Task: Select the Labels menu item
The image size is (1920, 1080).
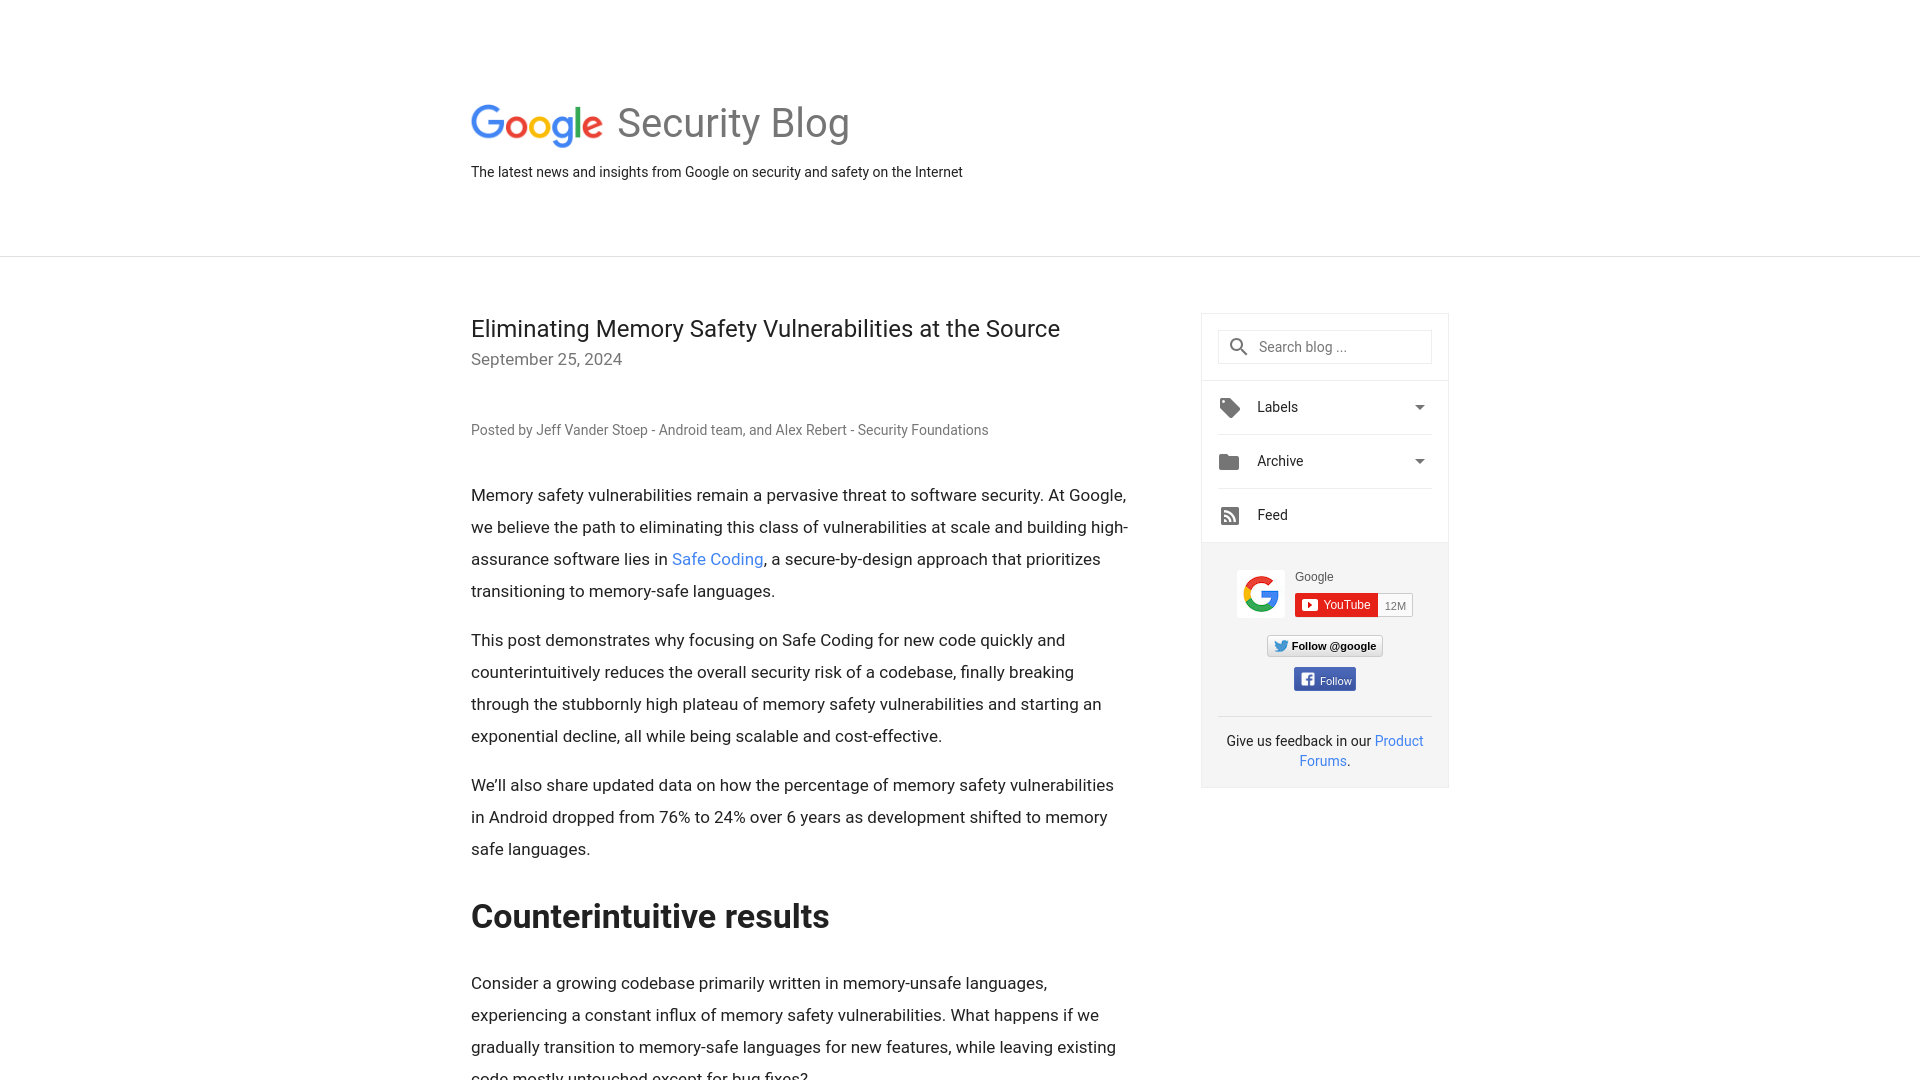Action: (x=1323, y=406)
